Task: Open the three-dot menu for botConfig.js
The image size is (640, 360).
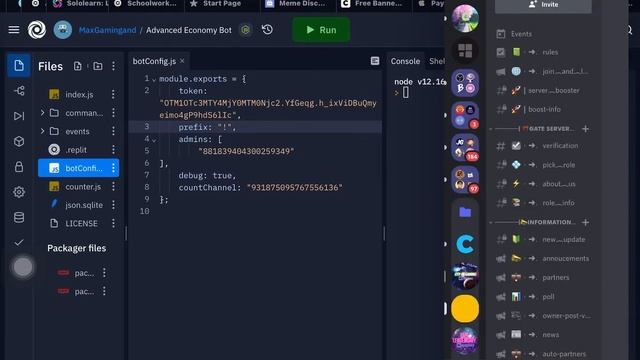Action: 113,168
